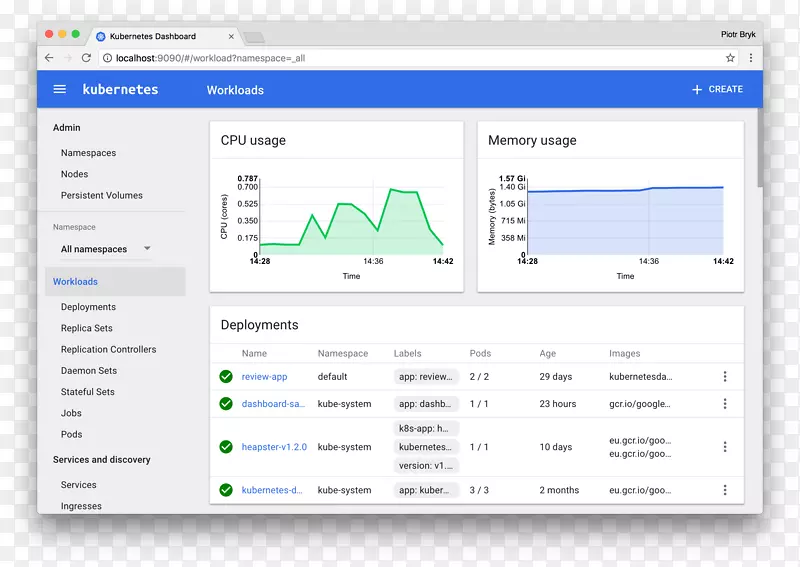Go to Deployments in the sidebar
Viewport: 800px width, 567px height.
click(88, 307)
